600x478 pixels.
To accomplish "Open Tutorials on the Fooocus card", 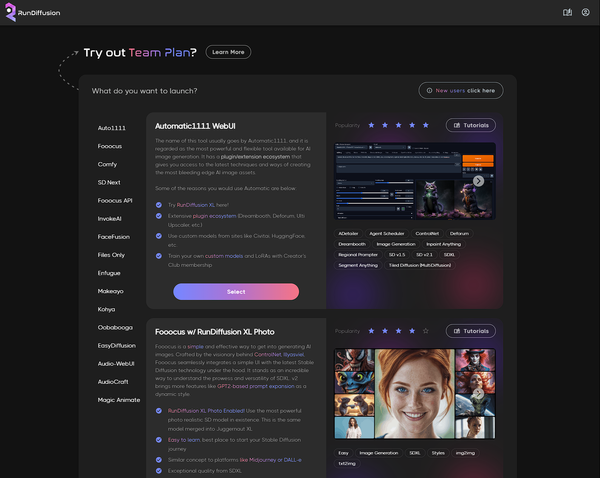I will pyautogui.click(x=470, y=330).
